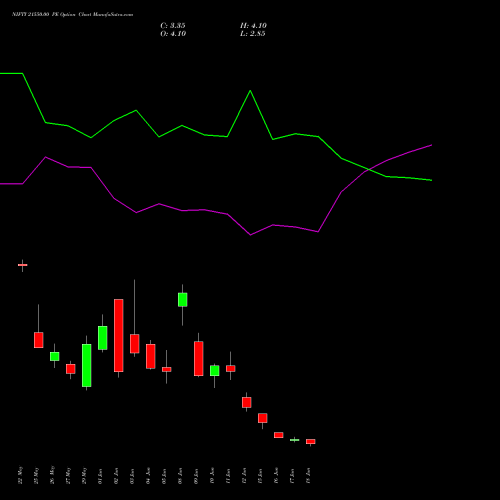Select the 04 Jun date label

148,476
